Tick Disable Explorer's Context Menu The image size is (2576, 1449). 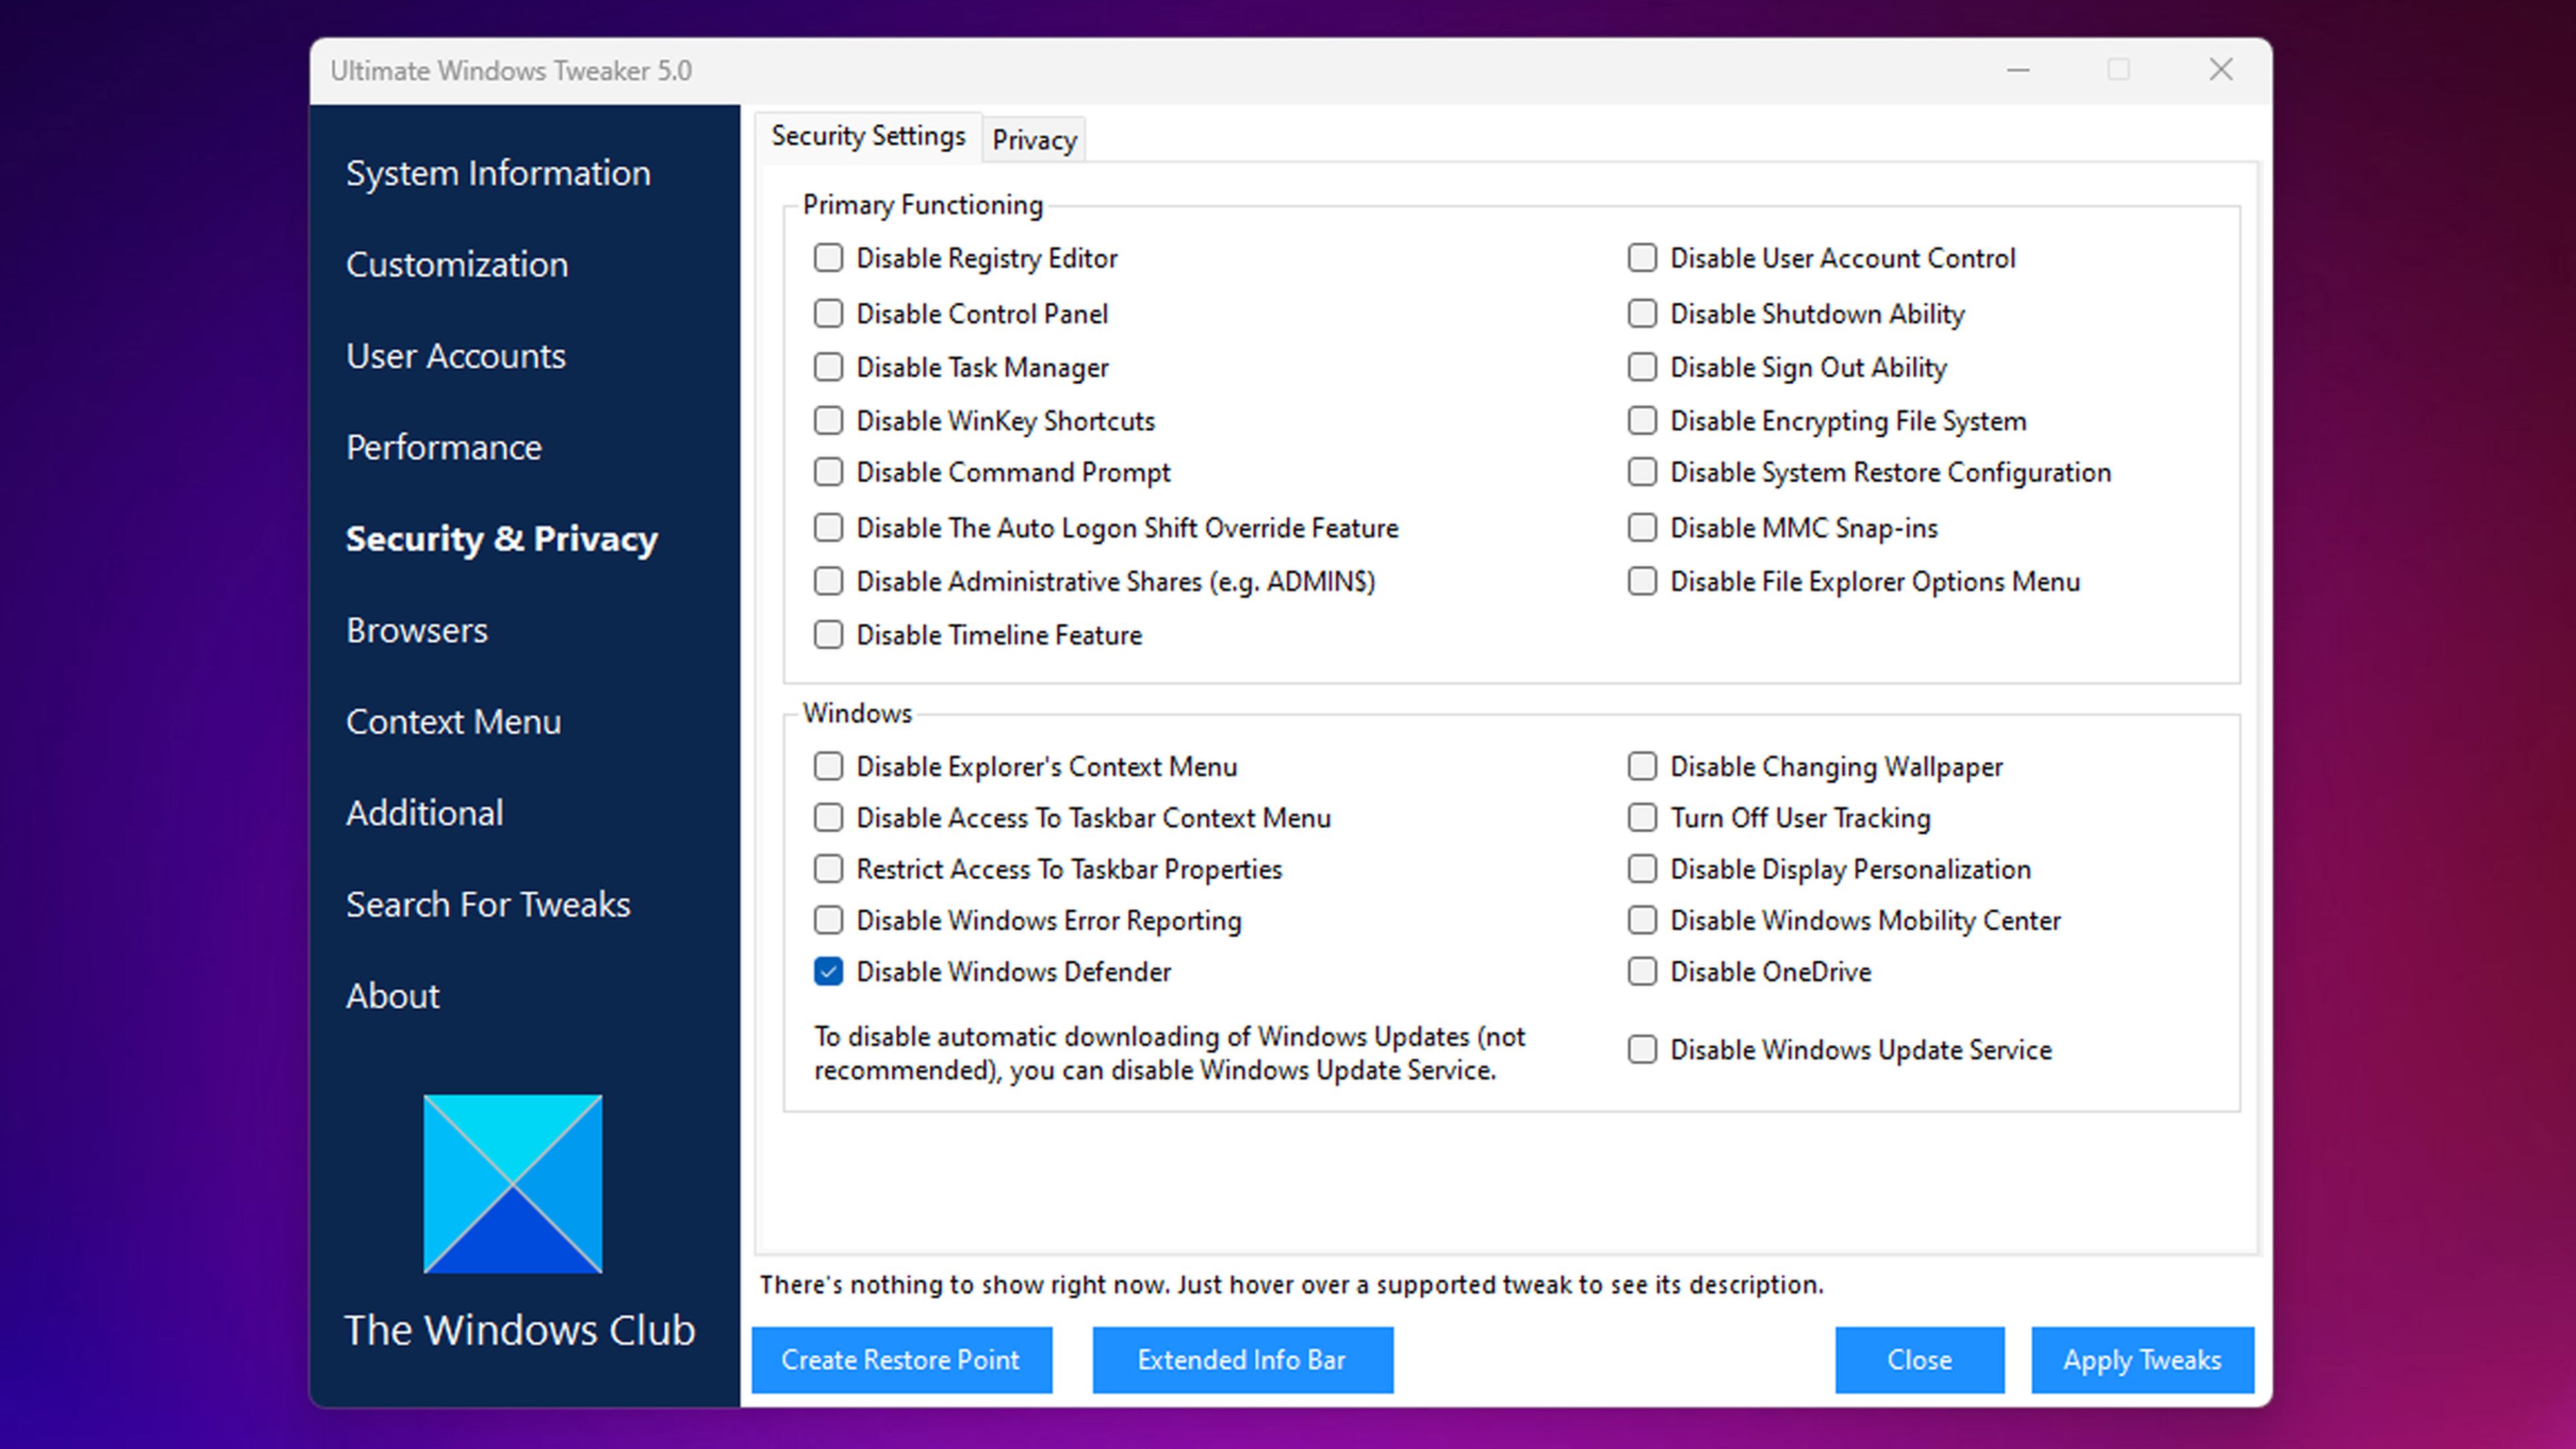(x=828, y=767)
